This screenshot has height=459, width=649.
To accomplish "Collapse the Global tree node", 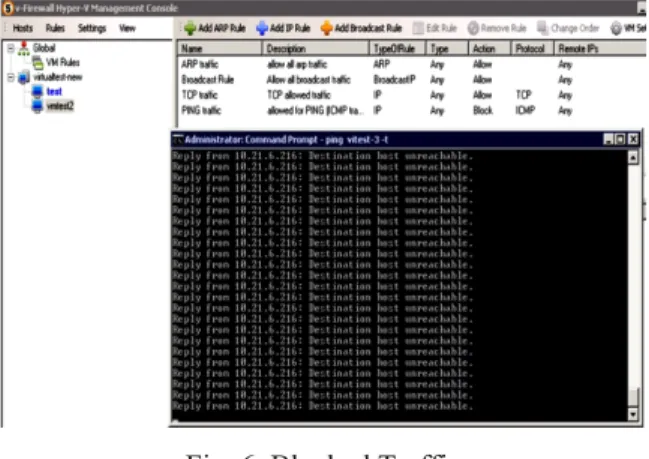I will click(11, 48).
